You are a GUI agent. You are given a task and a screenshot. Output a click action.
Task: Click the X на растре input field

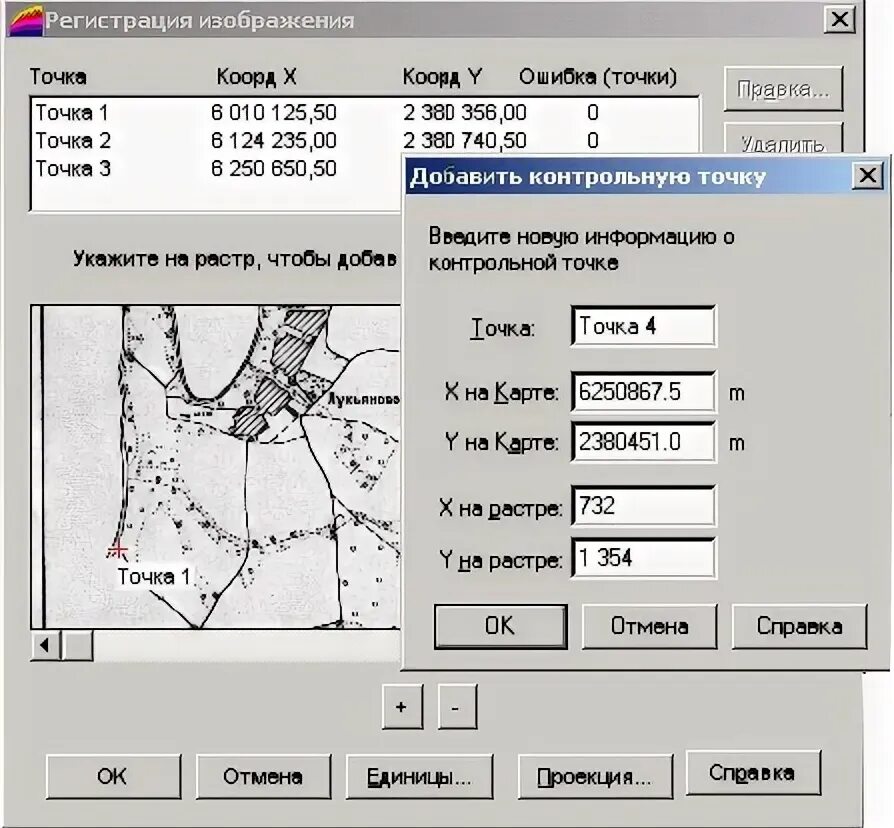[643, 506]
